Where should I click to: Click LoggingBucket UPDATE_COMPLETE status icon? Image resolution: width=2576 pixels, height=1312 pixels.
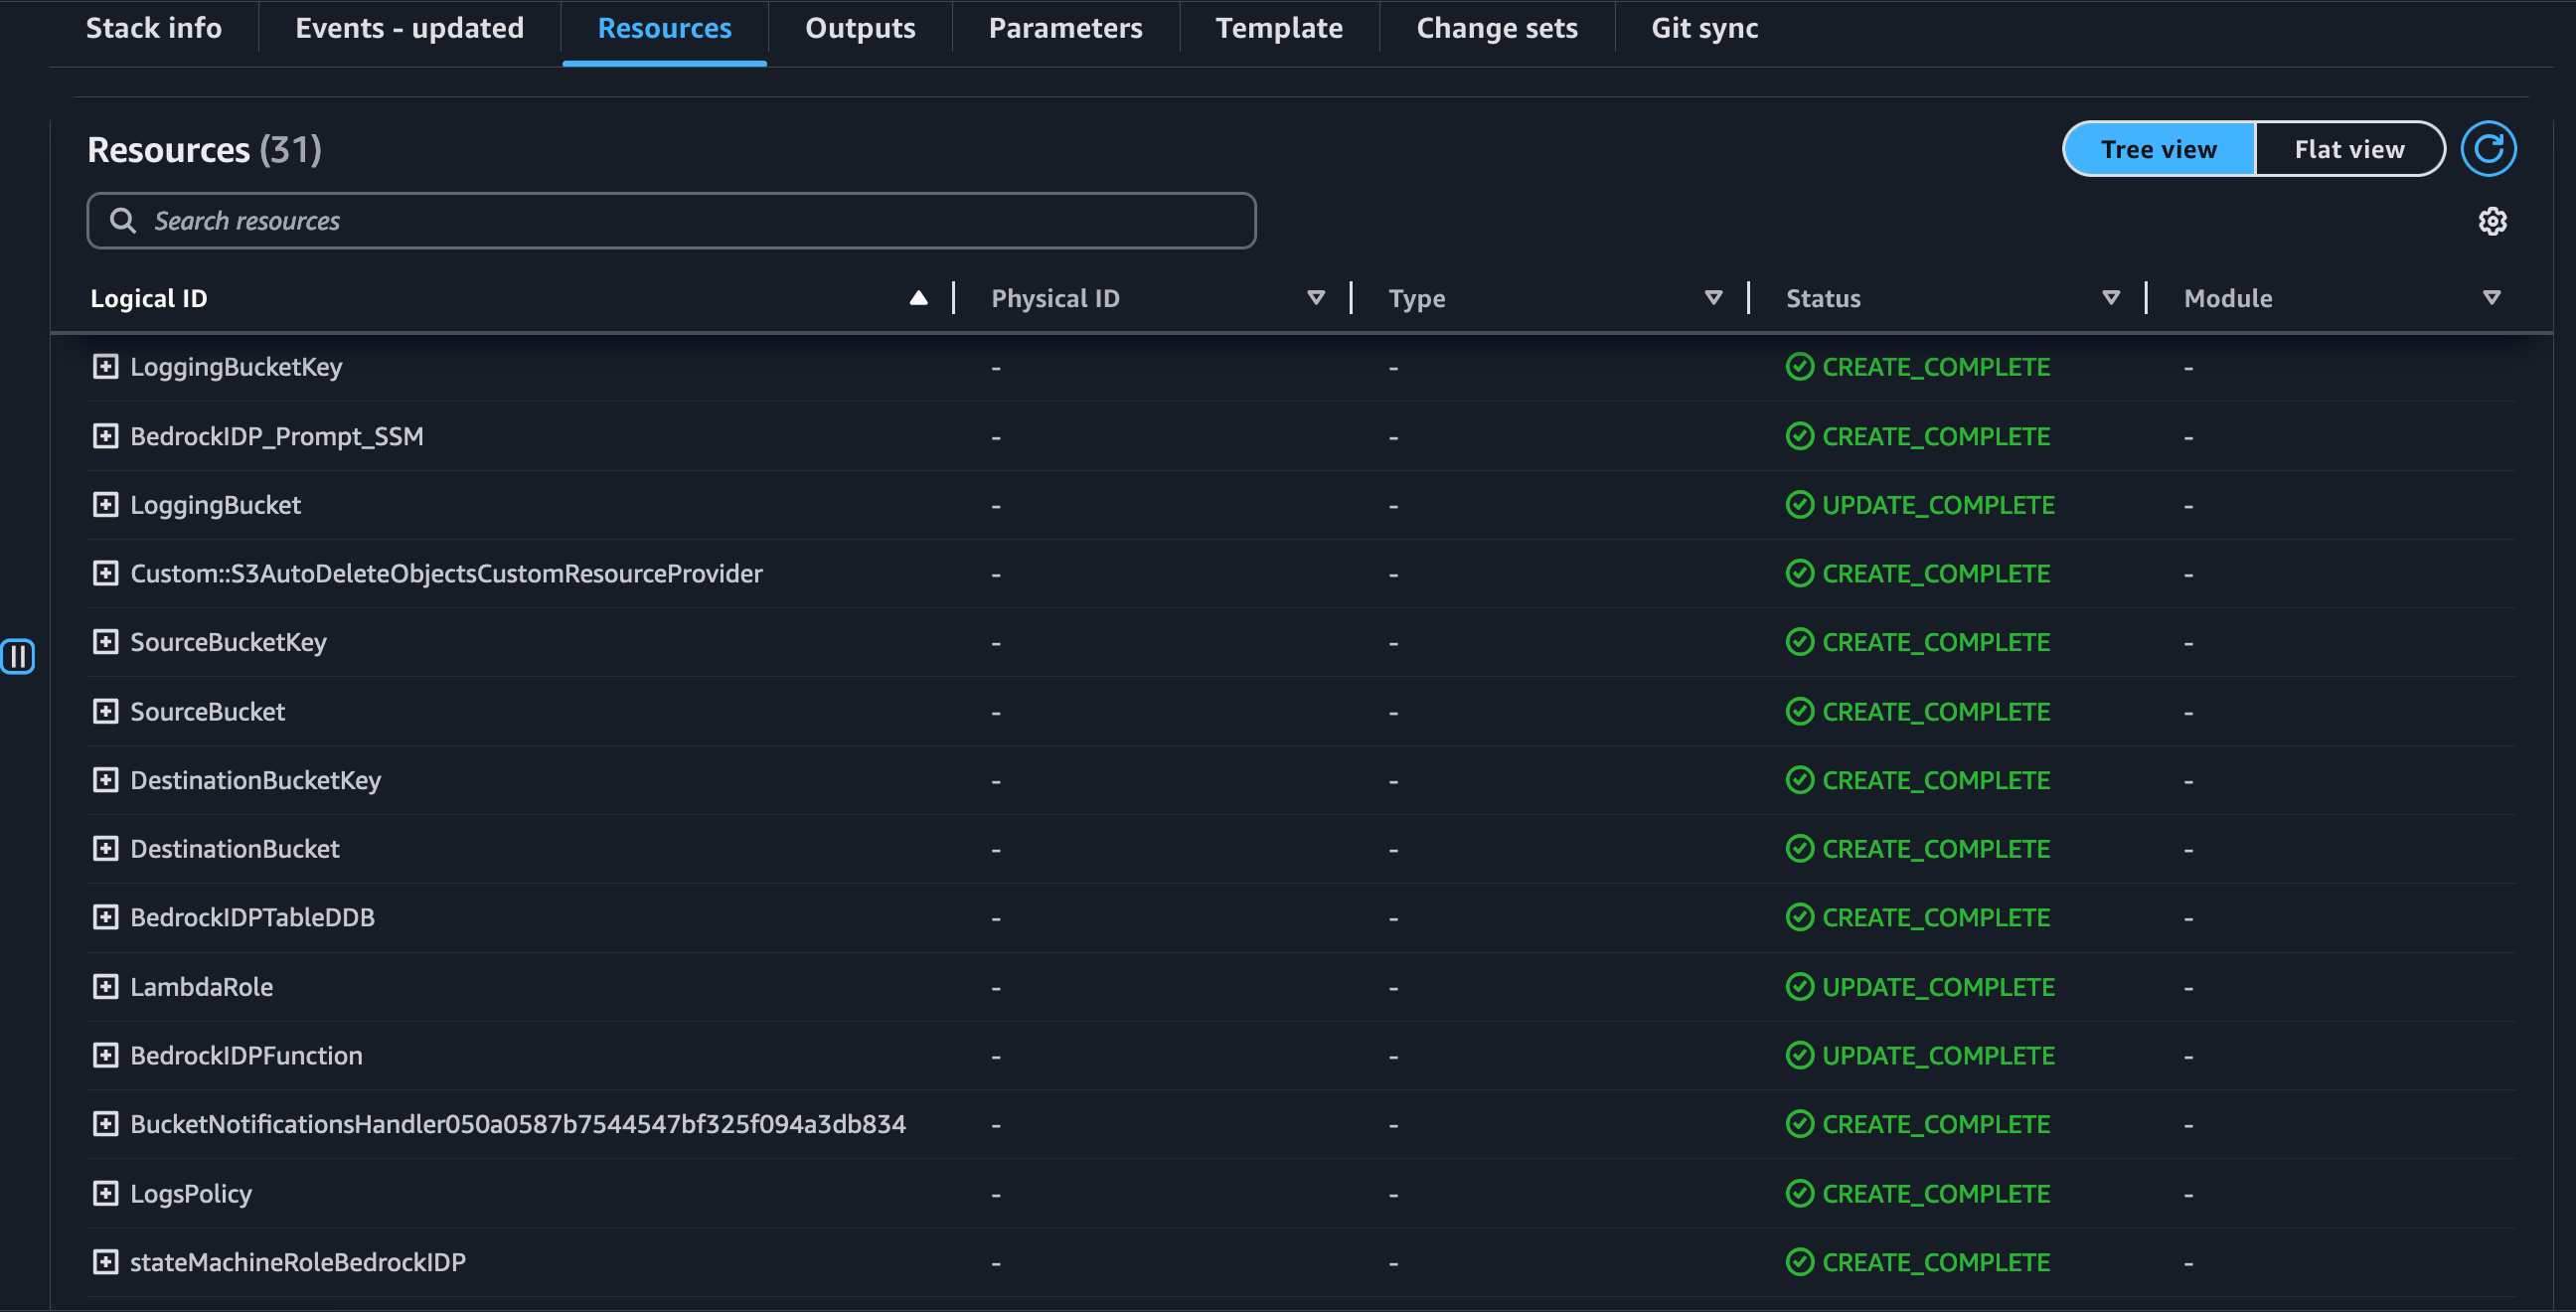[x=1799, y=505]
